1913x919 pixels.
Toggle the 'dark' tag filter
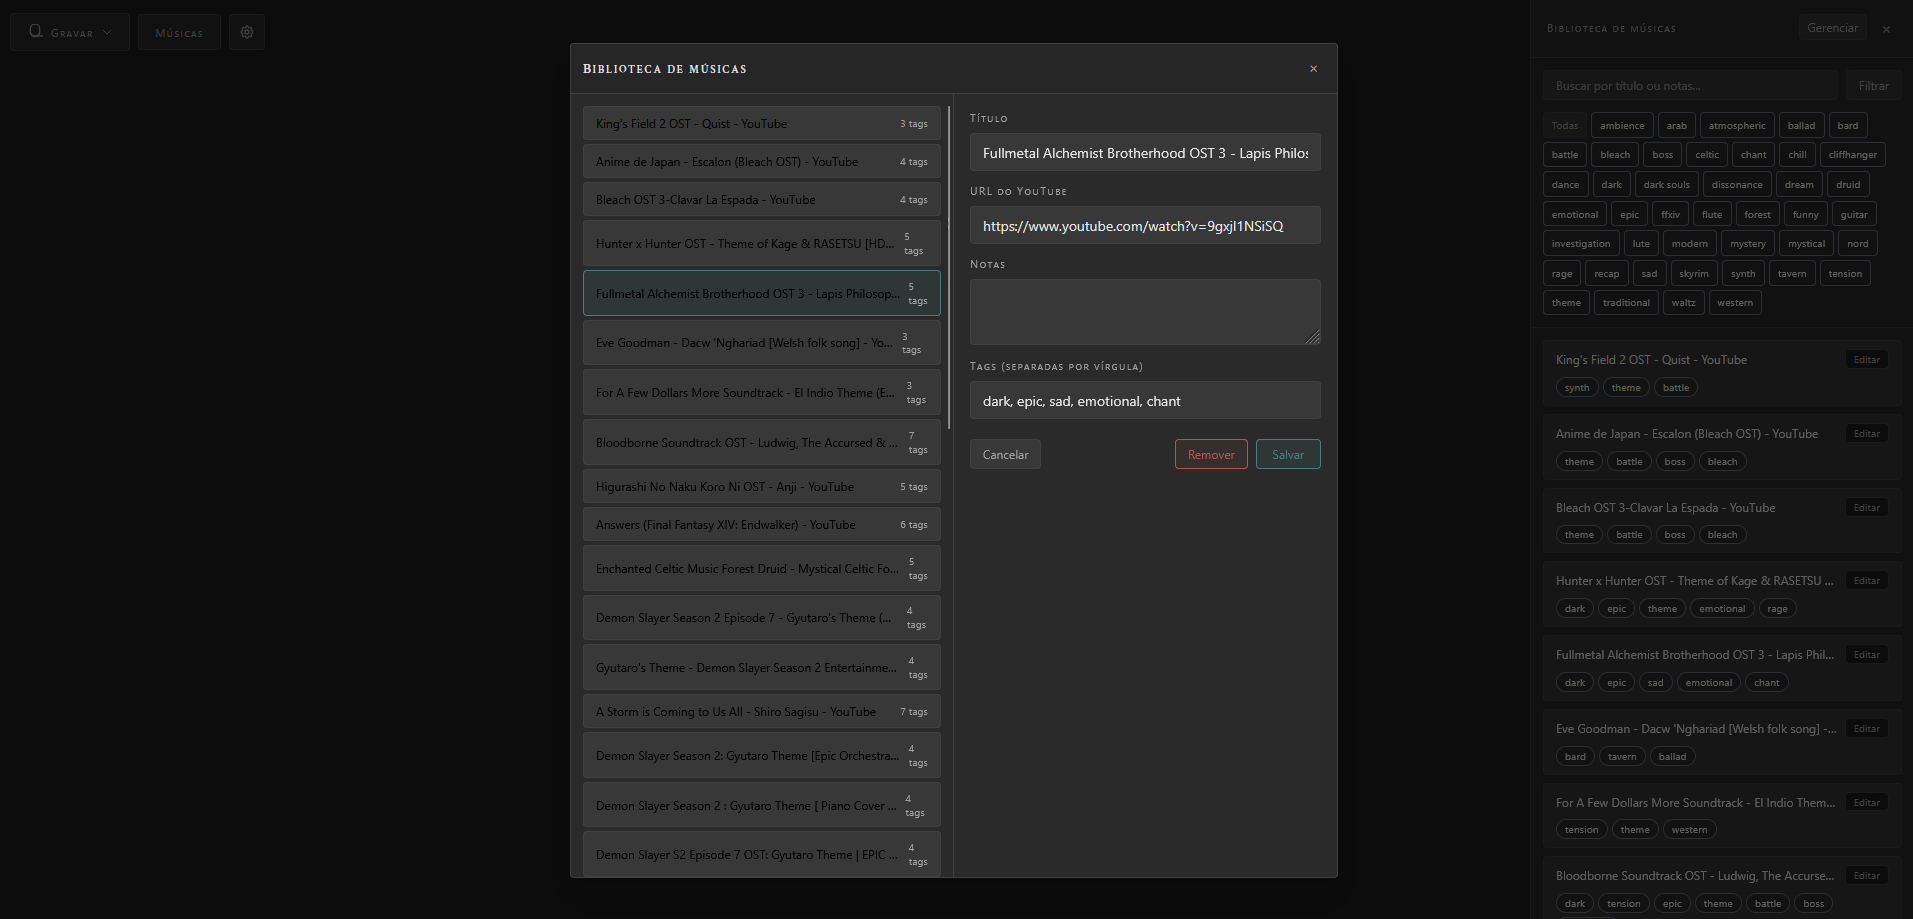click(1611, 184)
